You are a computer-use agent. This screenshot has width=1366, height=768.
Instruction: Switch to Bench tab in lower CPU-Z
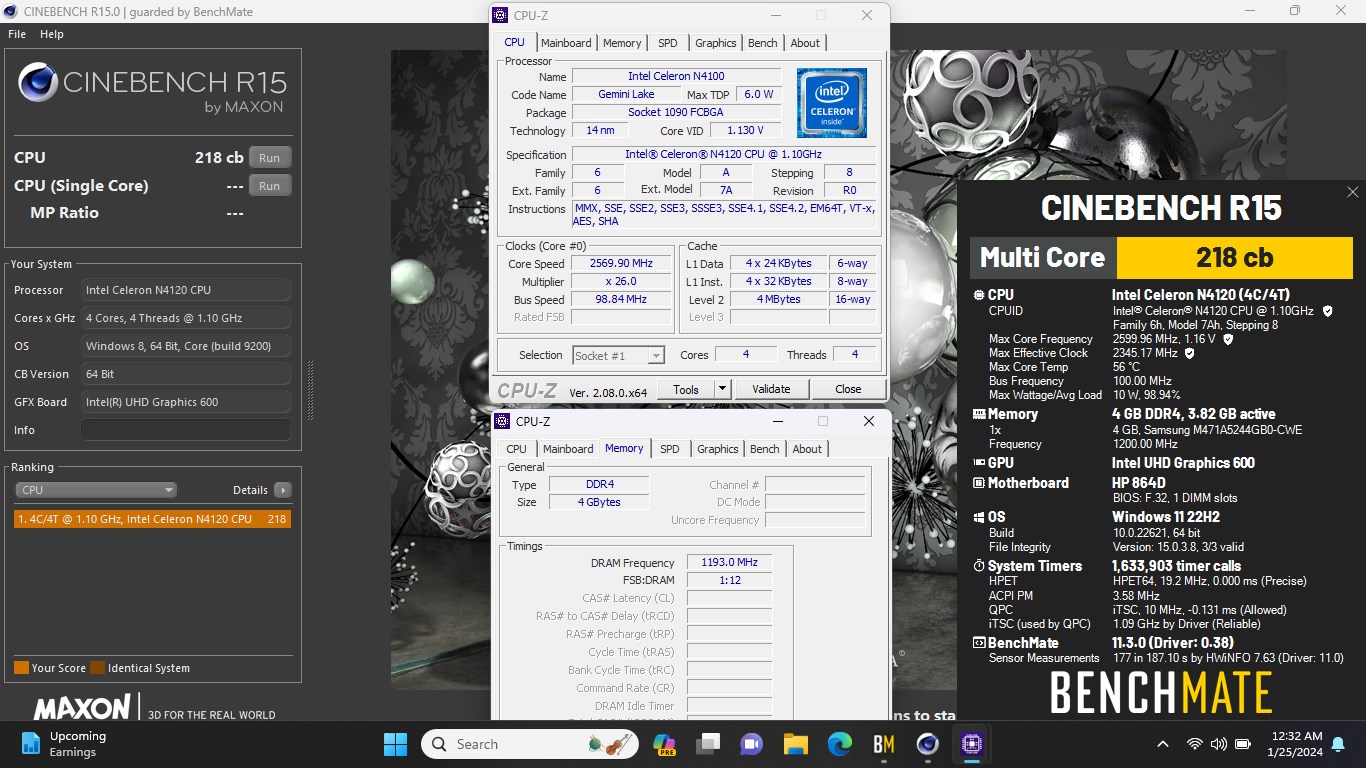pyautogui.click(x=765, y=449)
